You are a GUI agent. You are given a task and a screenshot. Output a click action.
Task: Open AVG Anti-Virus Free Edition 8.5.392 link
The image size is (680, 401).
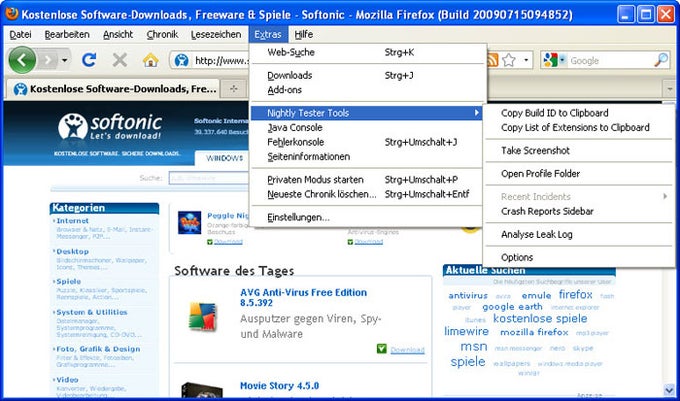point(303,297)
